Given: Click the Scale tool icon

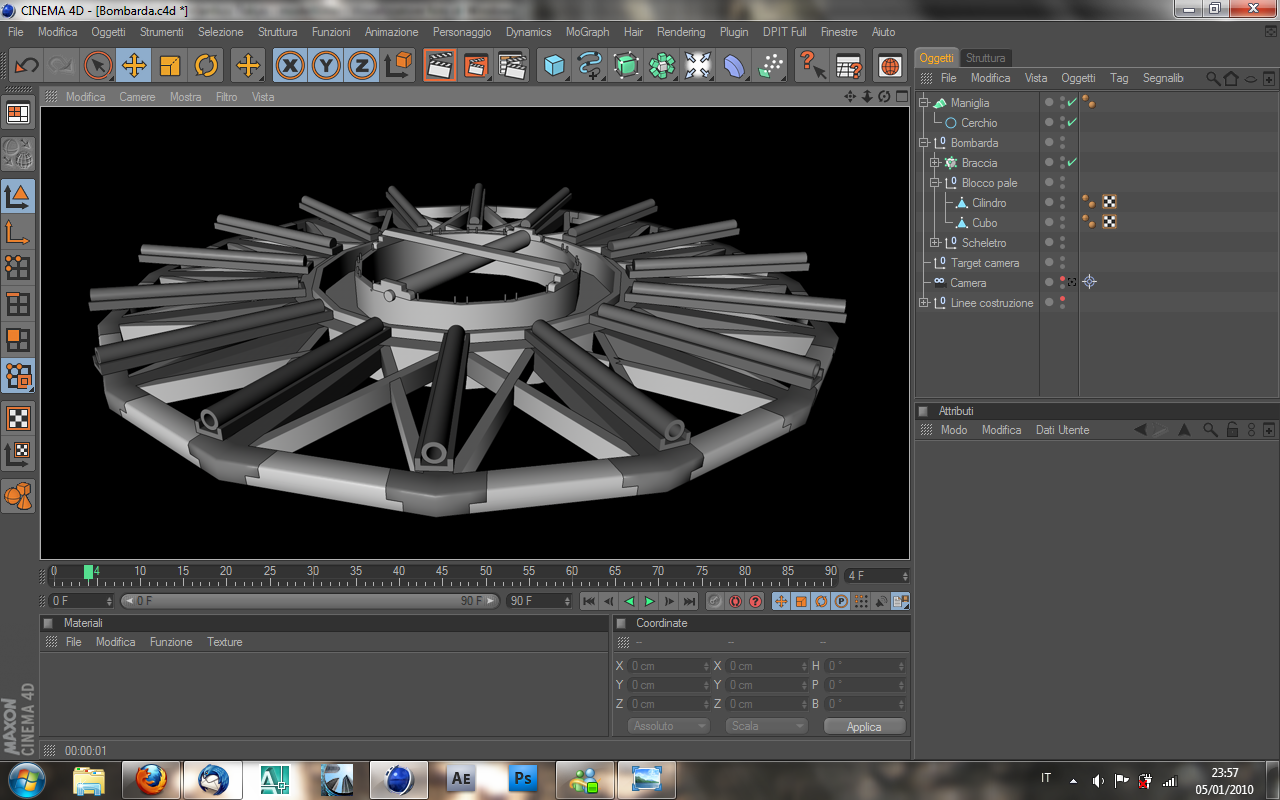Looking at the screenshot, I should pos(170,66).
